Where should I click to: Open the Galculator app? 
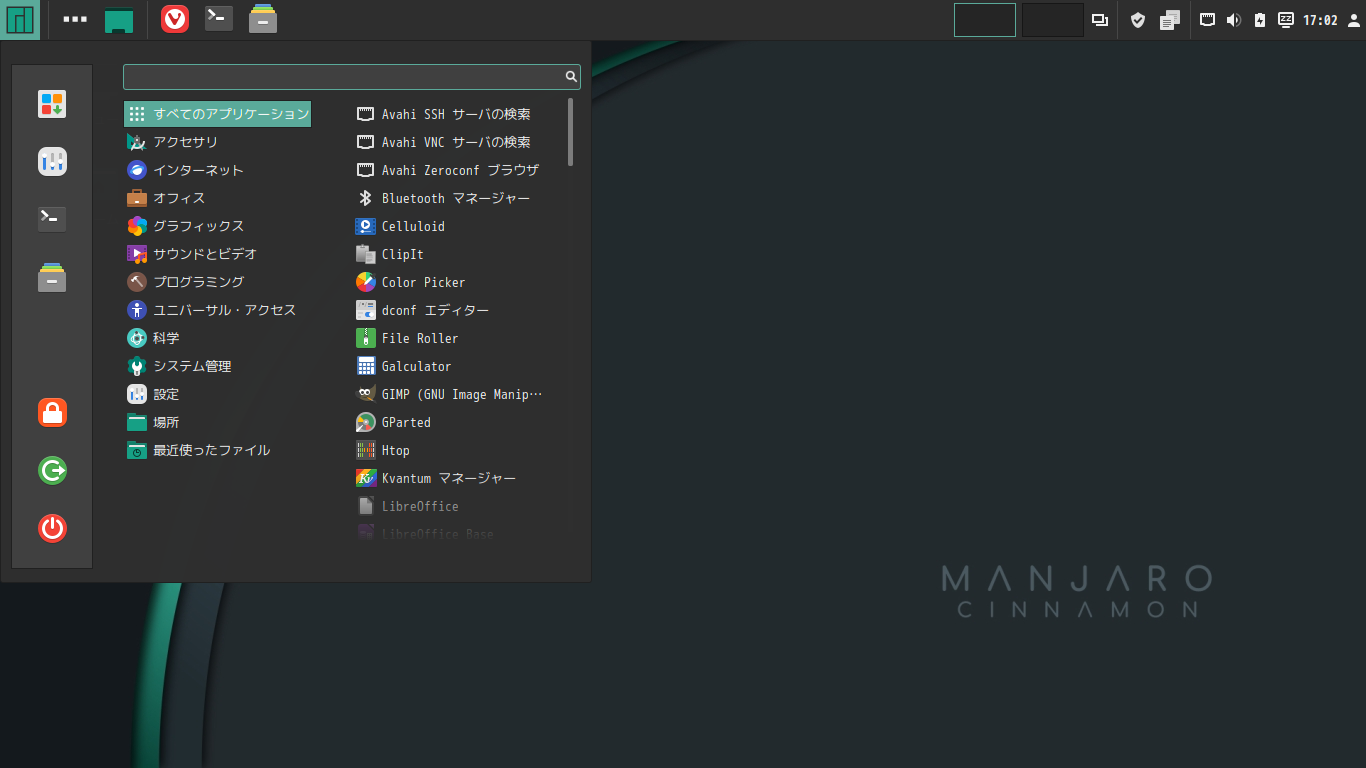(457, 366)
